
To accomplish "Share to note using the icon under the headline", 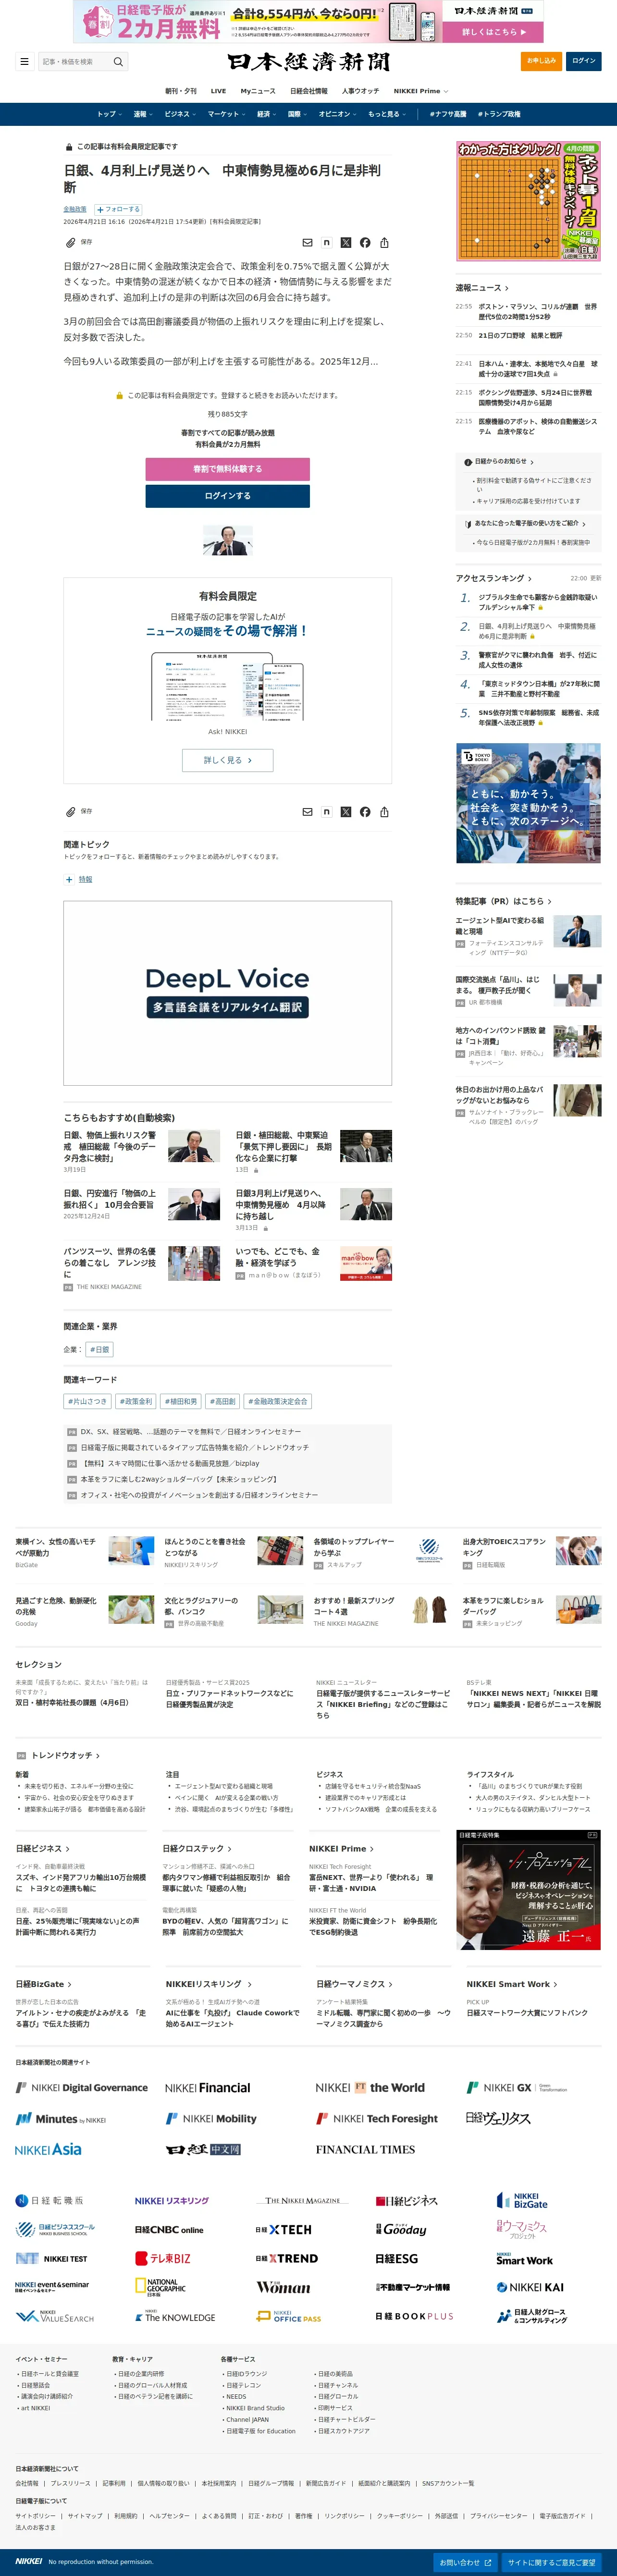I will [x=326, y=242].
